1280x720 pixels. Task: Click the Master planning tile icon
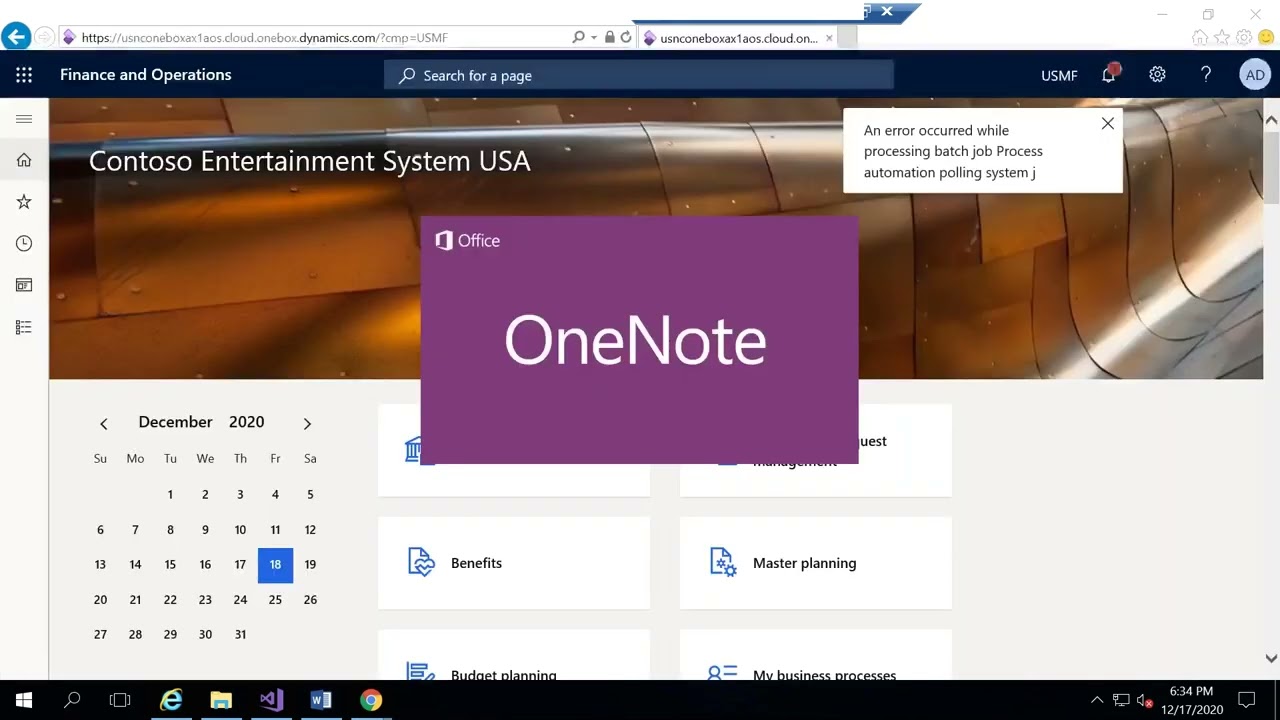point(723,562)
